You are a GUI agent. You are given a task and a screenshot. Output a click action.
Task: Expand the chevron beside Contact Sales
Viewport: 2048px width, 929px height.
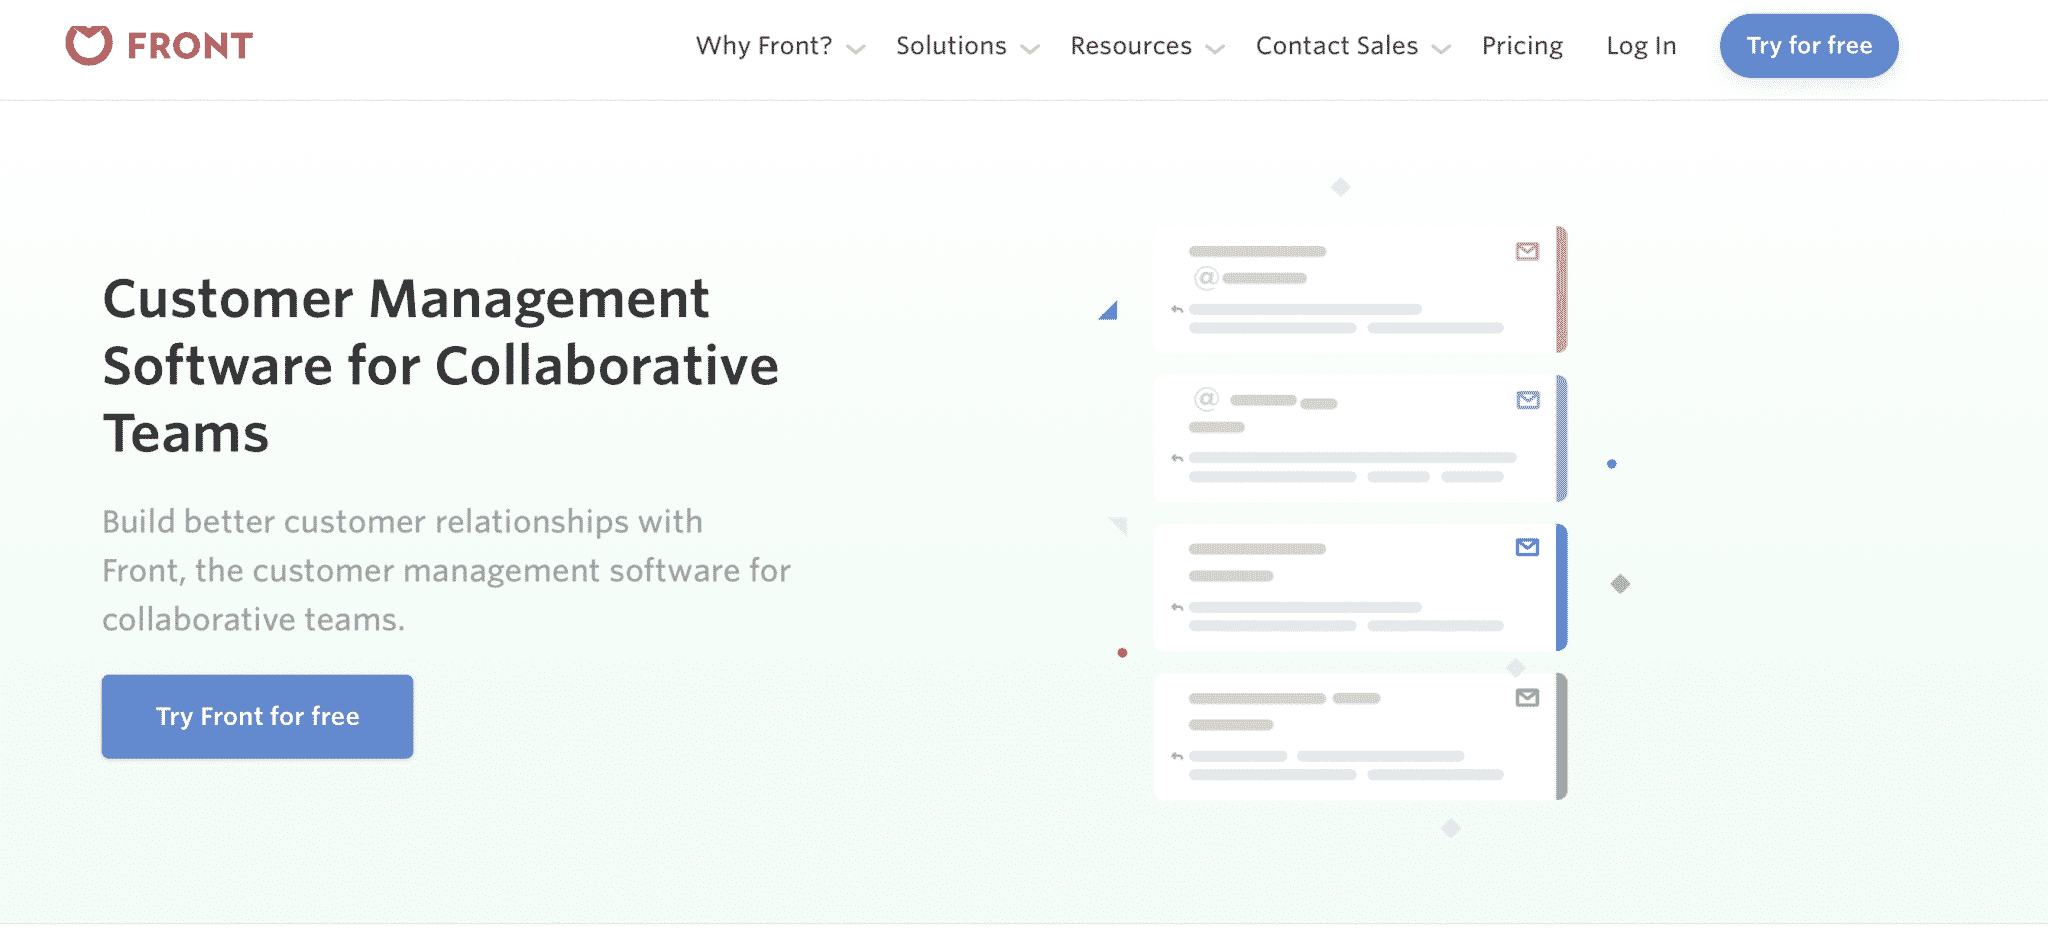(1441, 48)
